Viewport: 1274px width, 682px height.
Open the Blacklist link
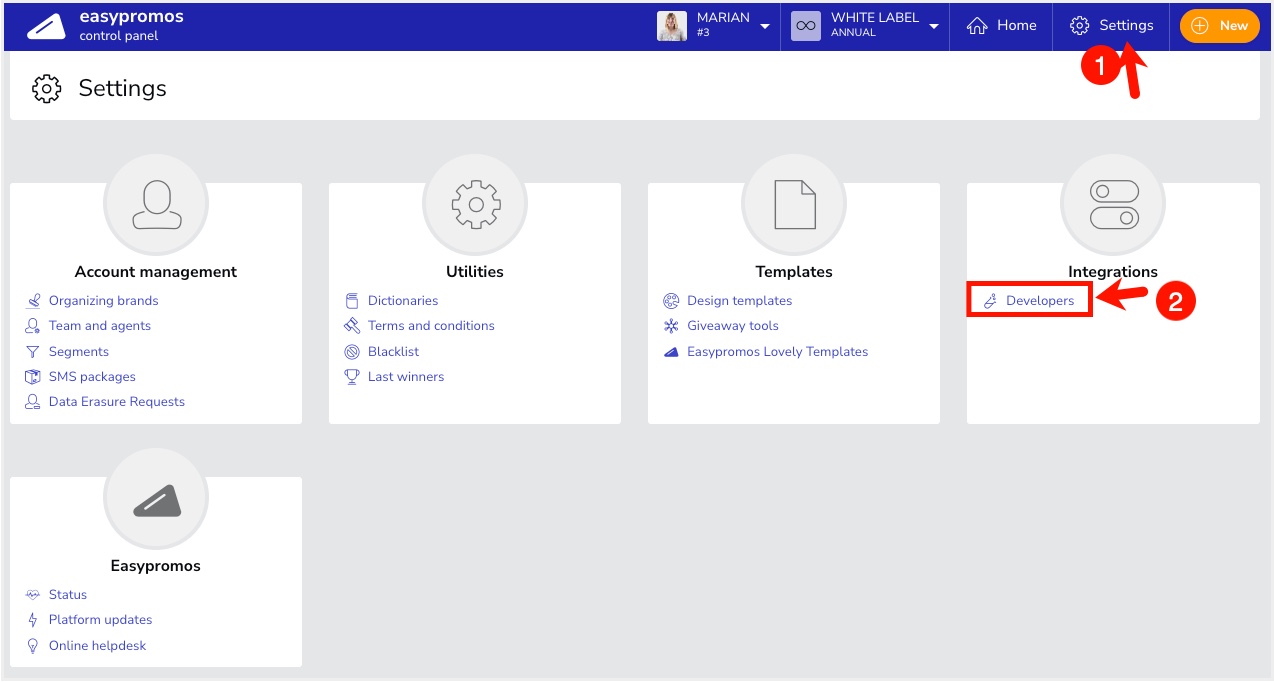pos(394,352)
